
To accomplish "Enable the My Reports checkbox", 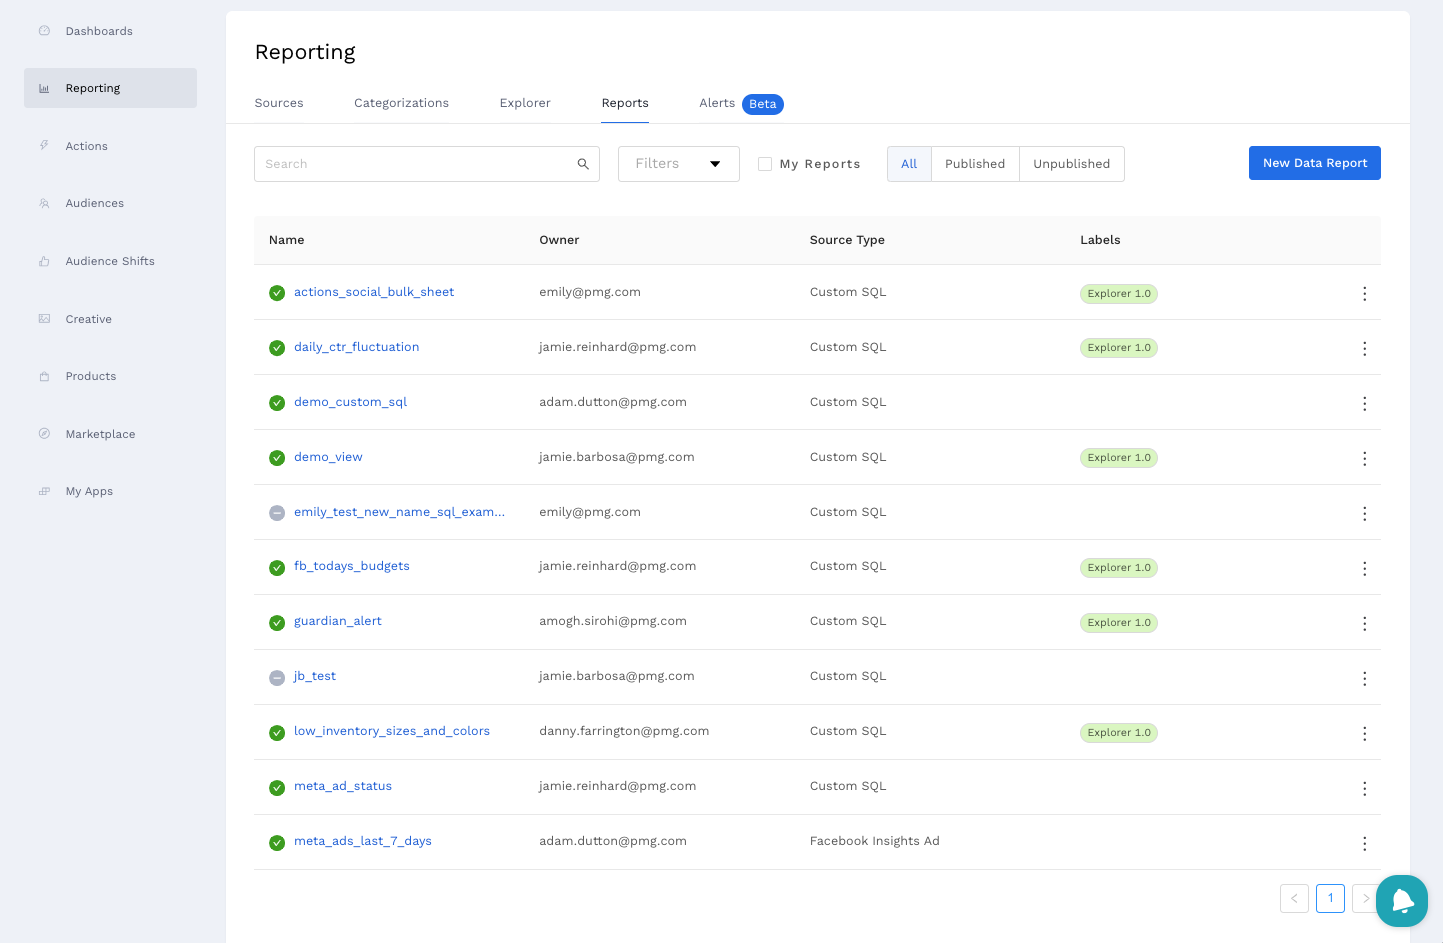I will (x=765, y=164).
